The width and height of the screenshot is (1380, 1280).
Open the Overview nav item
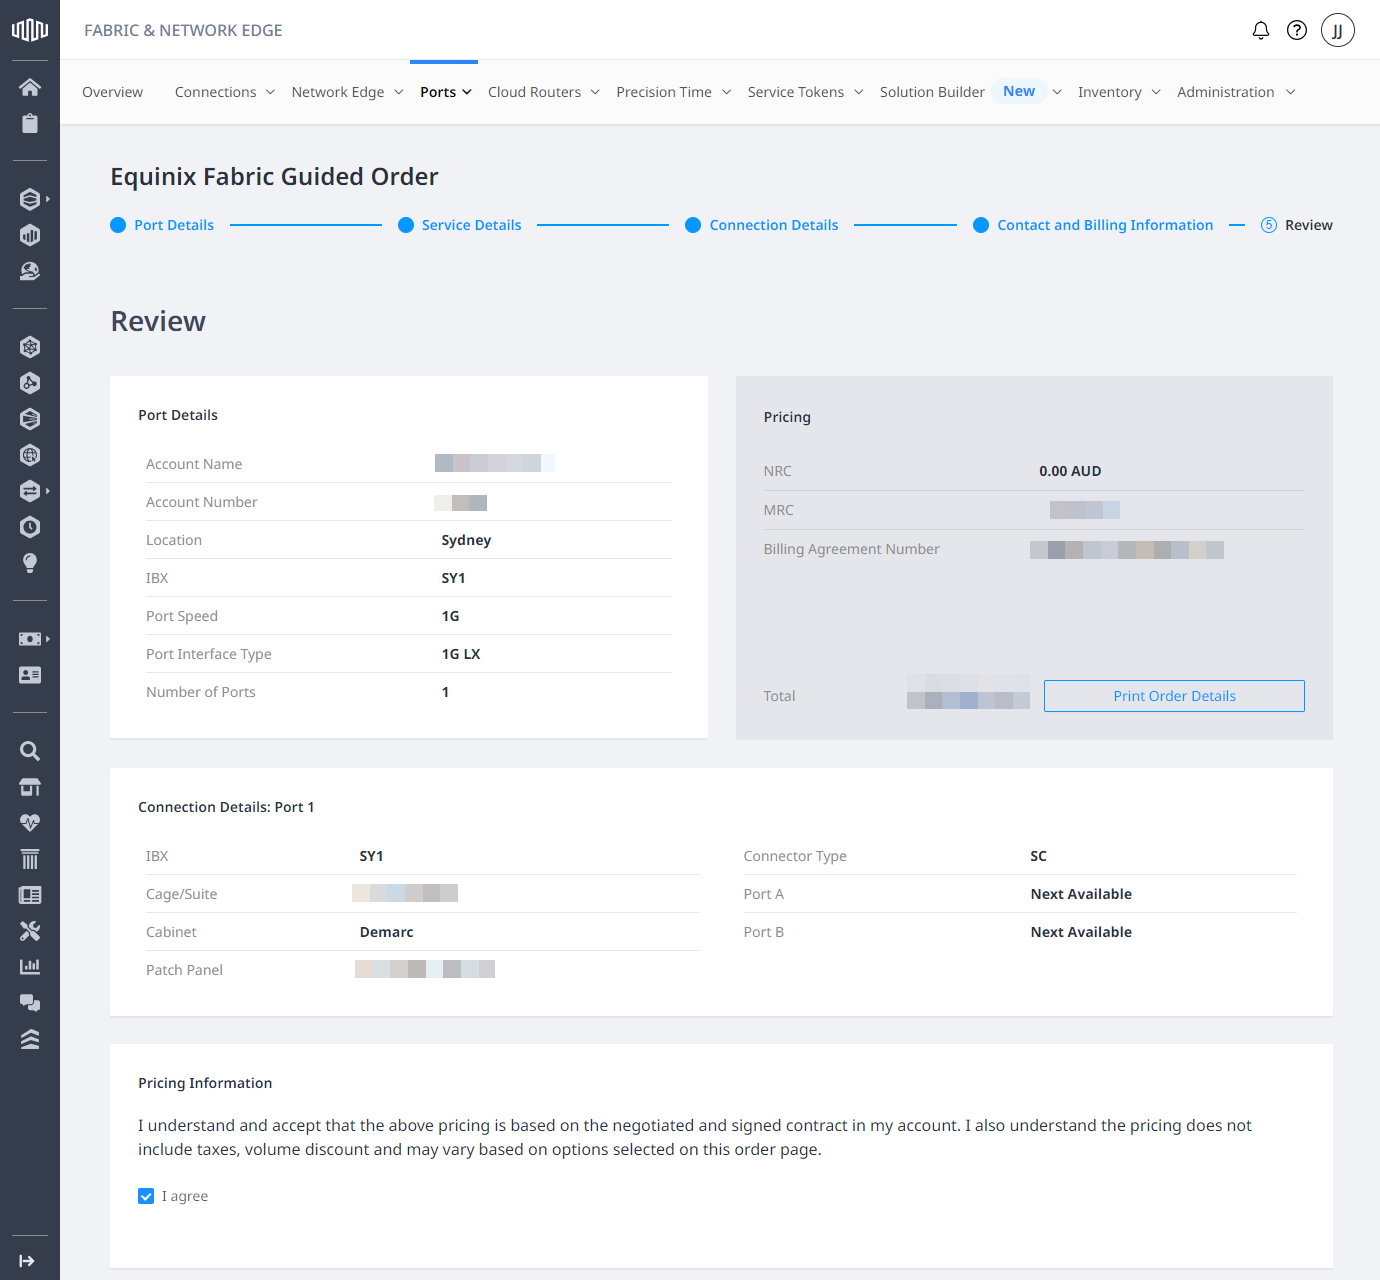(112, 92)
